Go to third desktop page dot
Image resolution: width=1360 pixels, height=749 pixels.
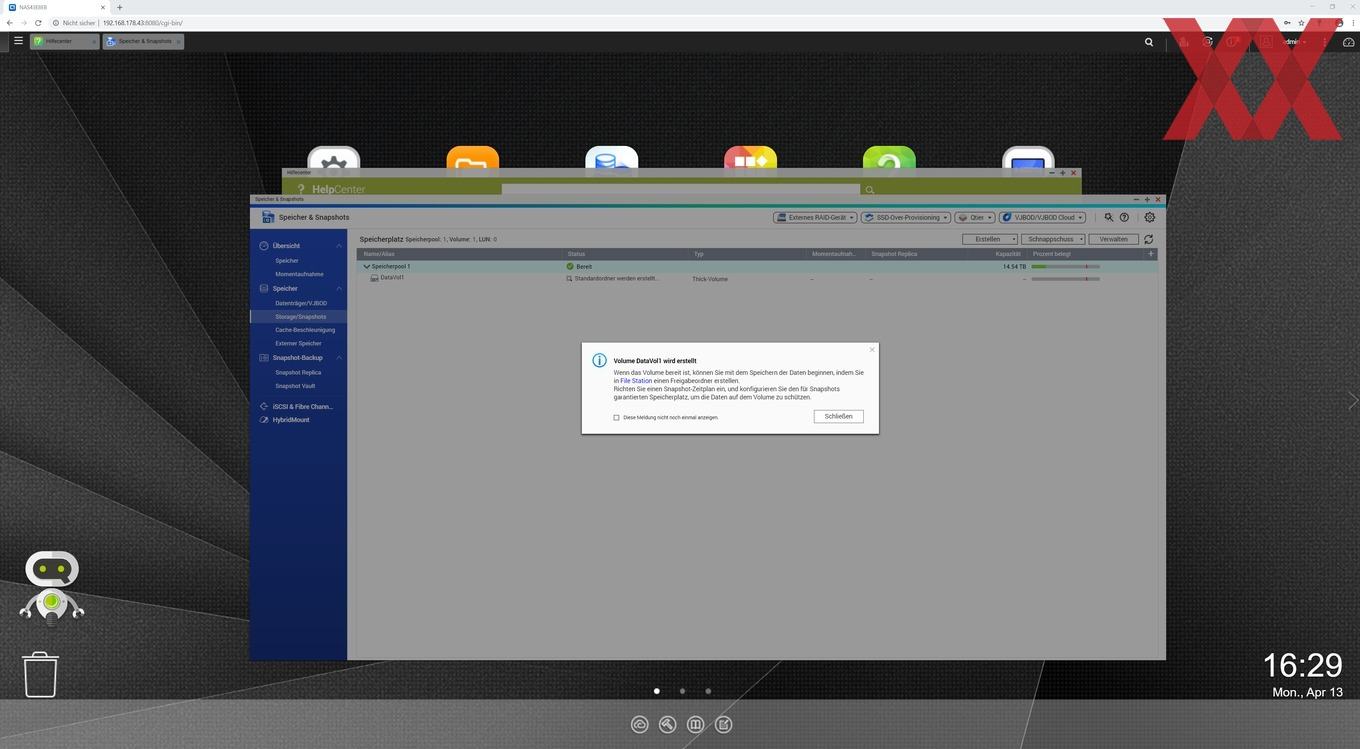(x=708, y=691)
